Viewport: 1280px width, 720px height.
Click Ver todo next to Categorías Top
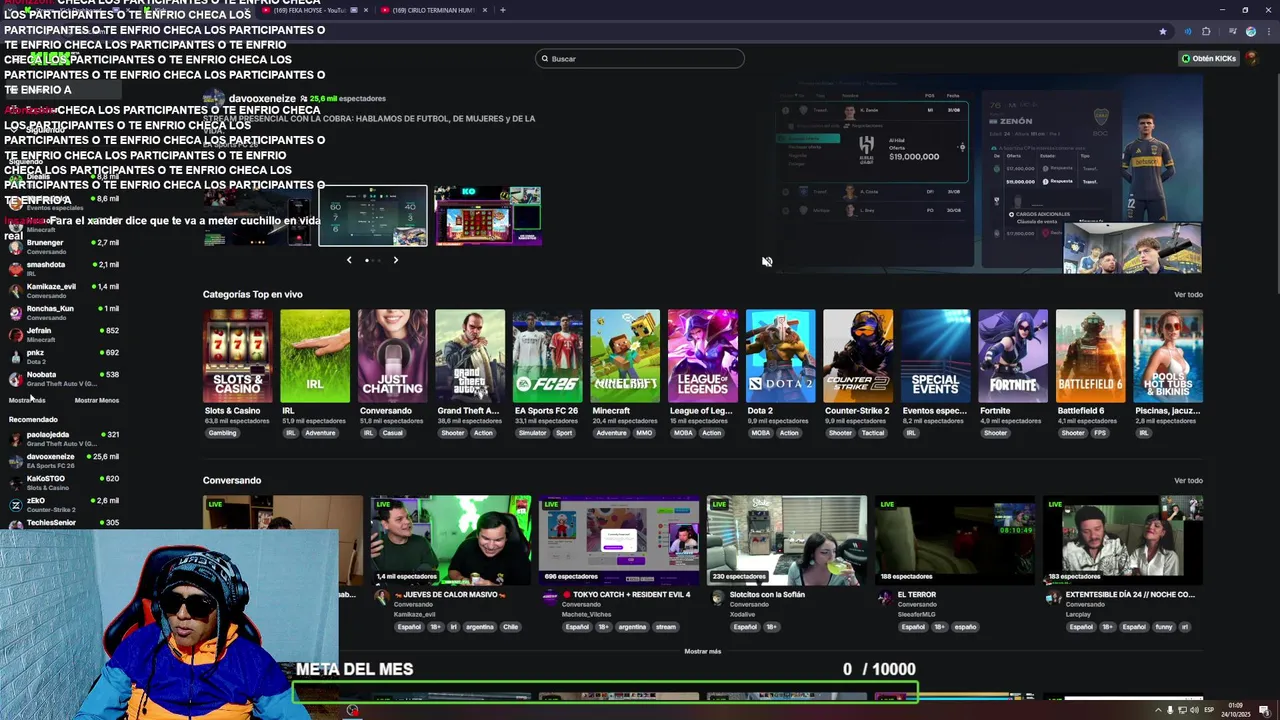[1188, 295]
